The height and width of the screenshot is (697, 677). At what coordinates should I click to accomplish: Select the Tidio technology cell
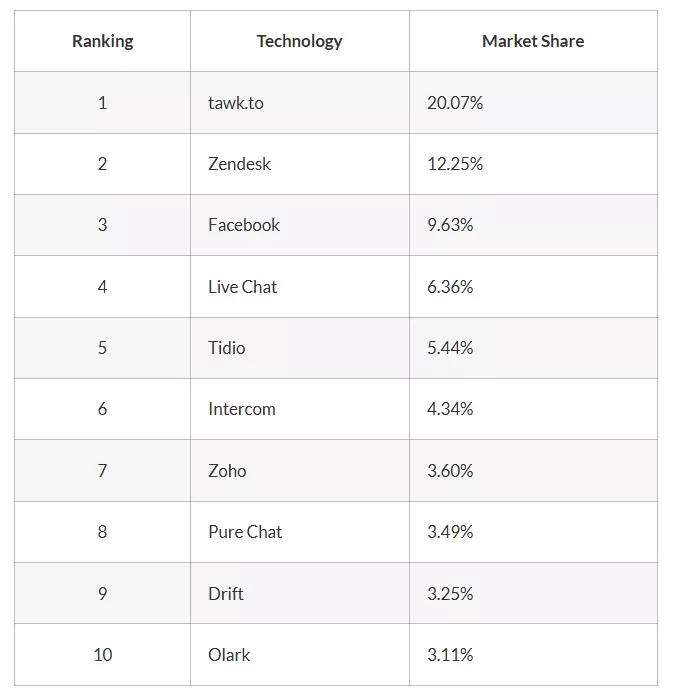pos(226,348)
